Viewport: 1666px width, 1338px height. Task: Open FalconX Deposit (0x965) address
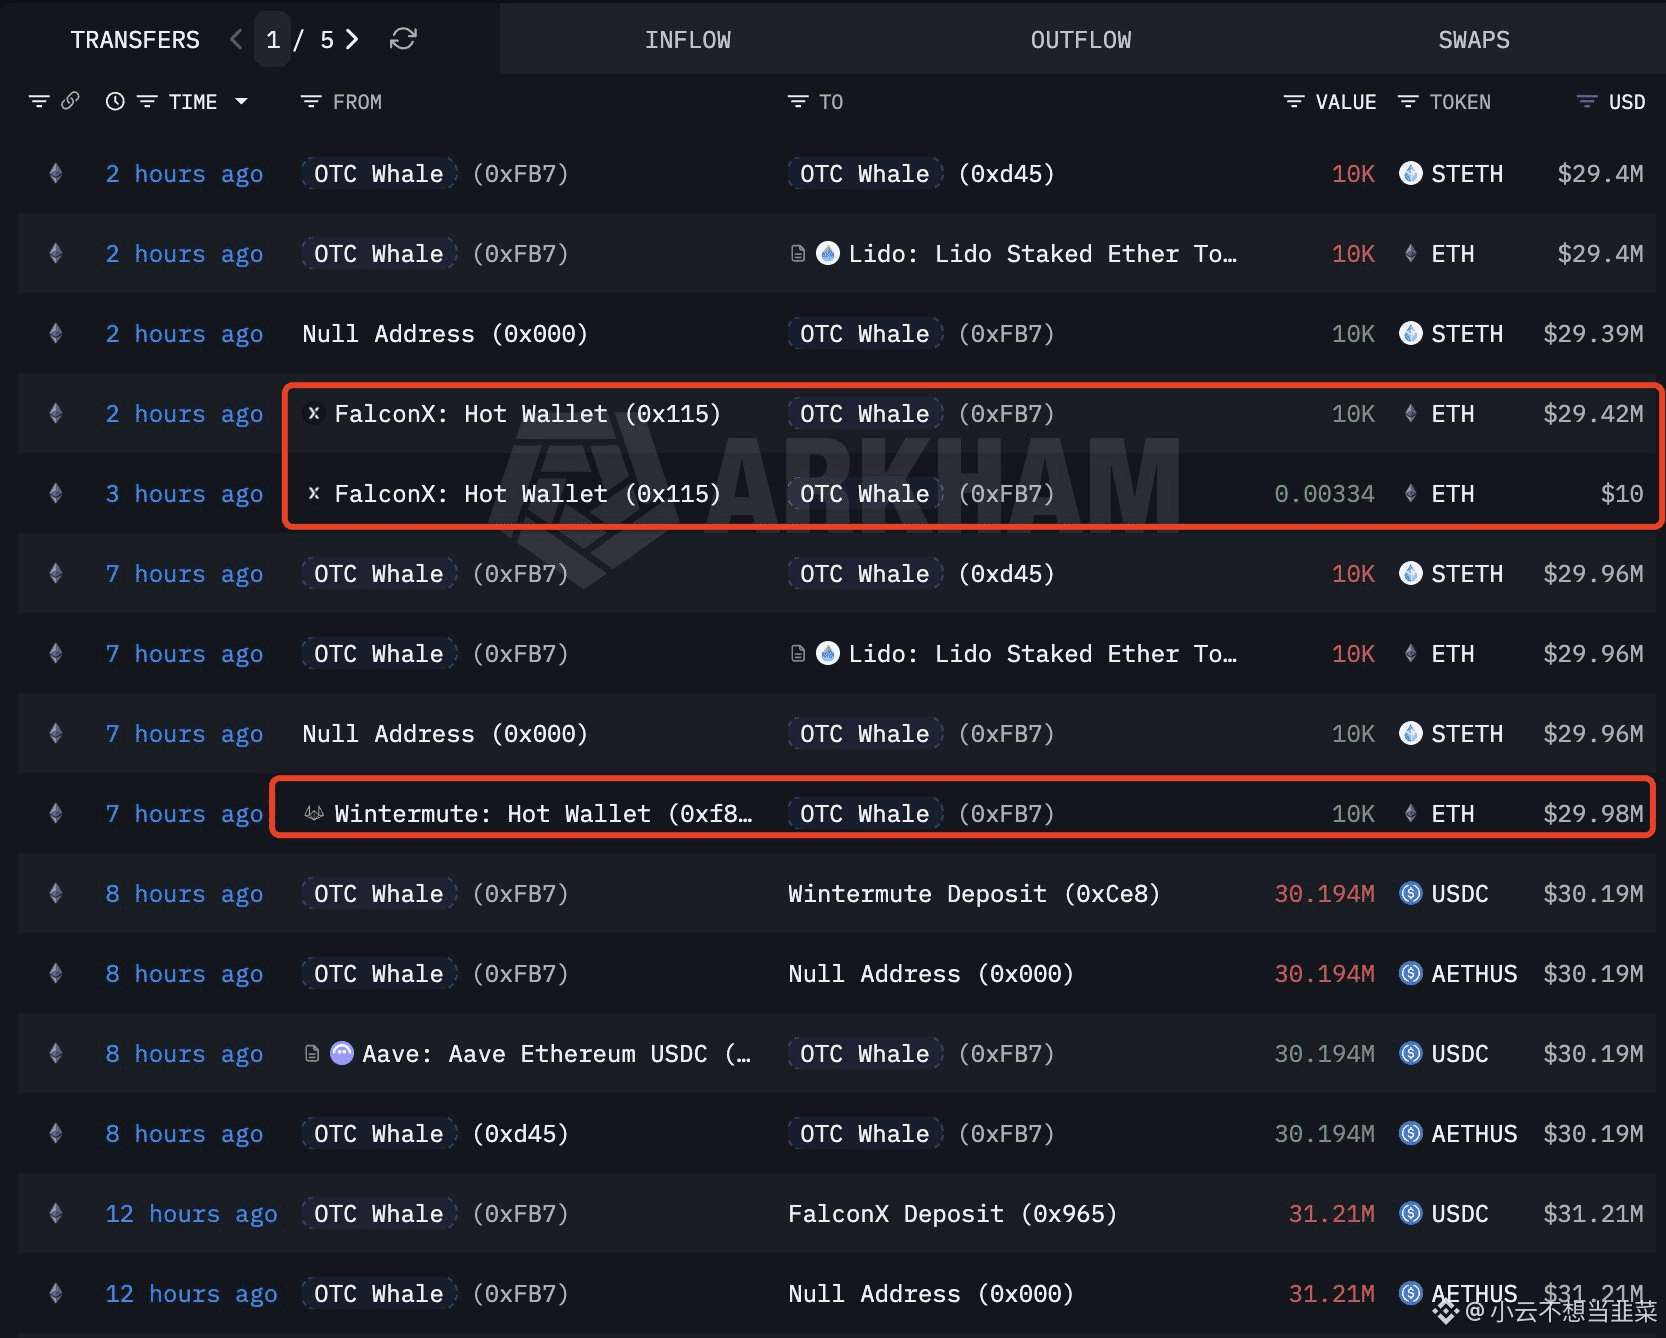click(952, 1214)
